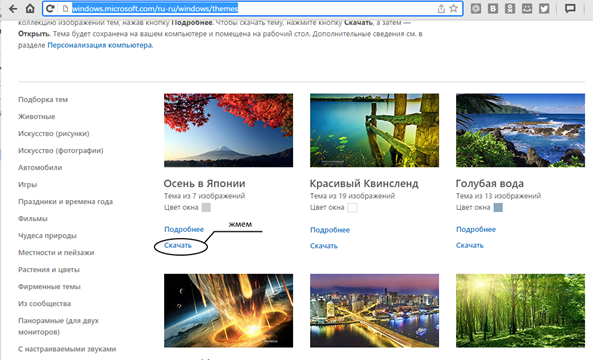
Task: Click the night city skyline theme thumbnail
Action: tap(374, 310)
